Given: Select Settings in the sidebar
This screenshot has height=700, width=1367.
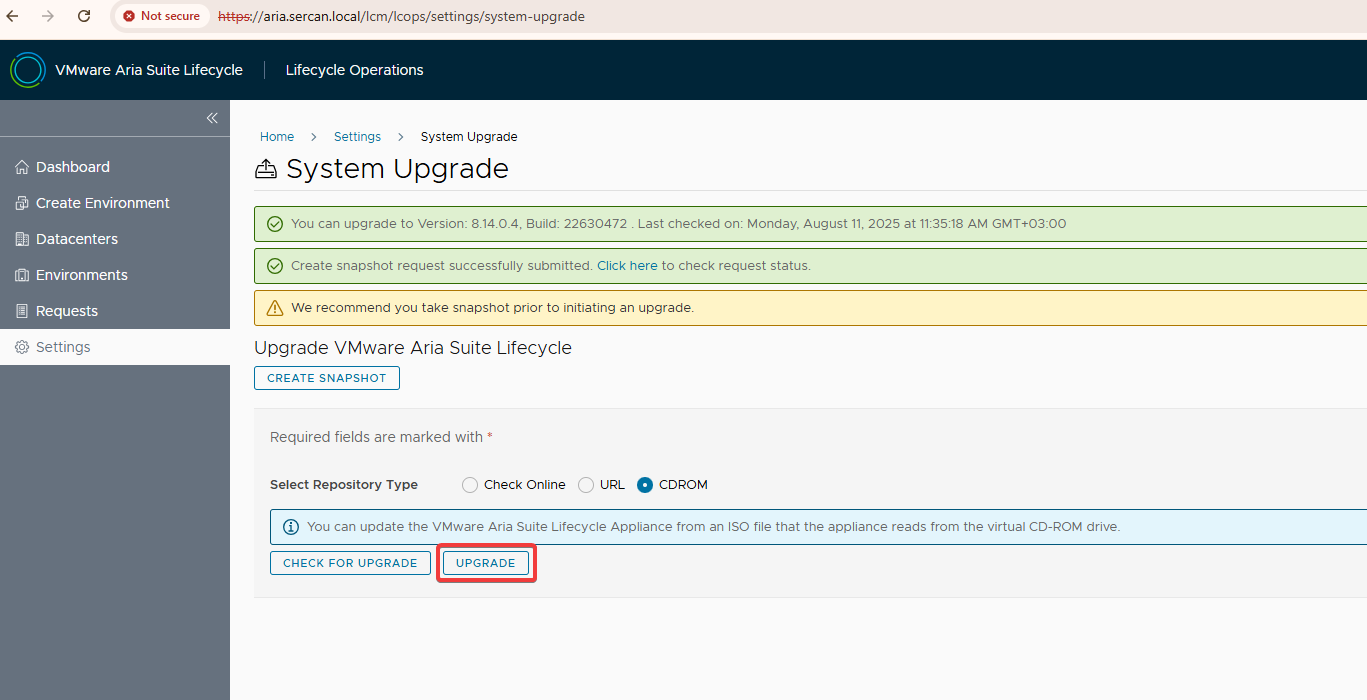Looking at the screenshot, I should point(115,347).
